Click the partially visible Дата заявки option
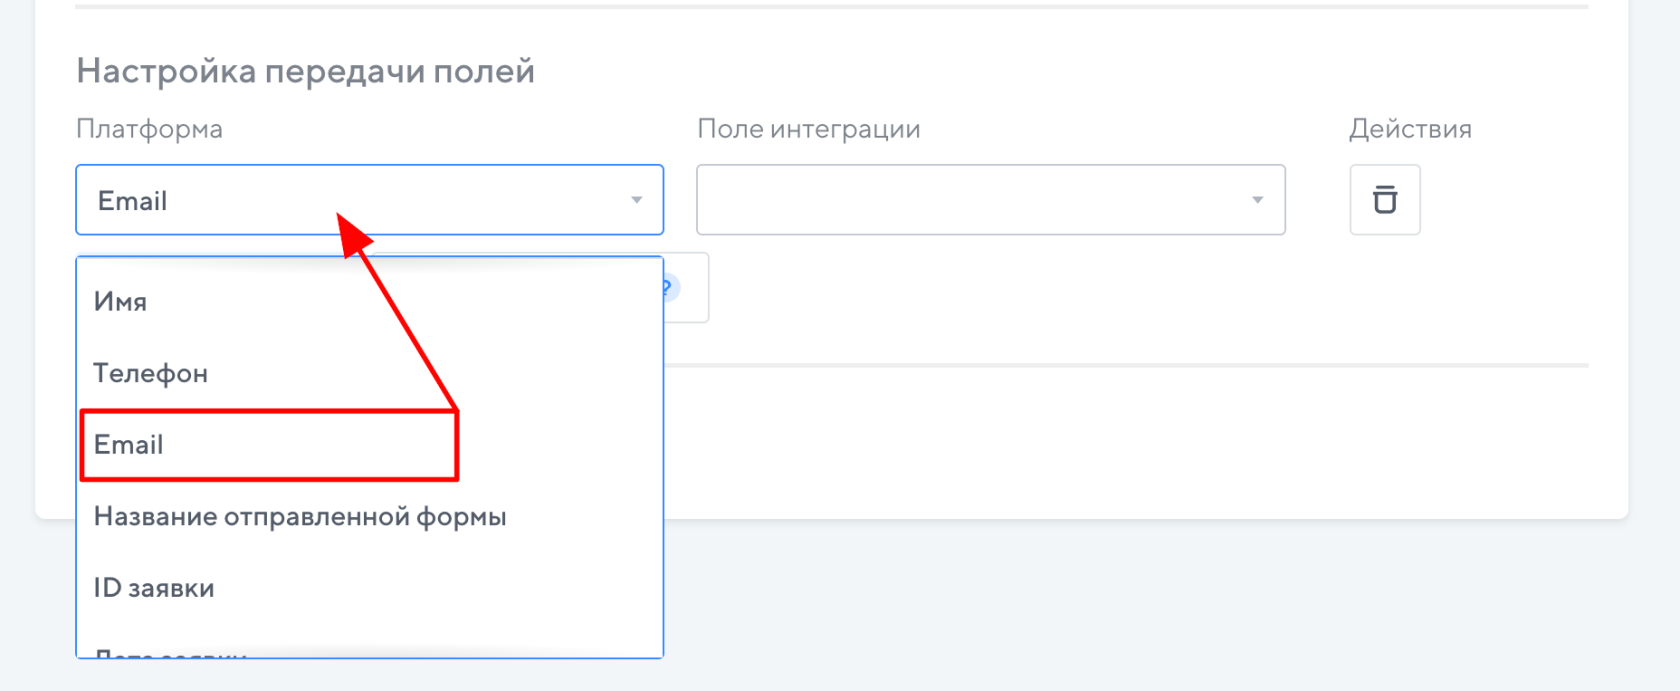This screenshot has height=691, width=1680. [x=170, y=653]
